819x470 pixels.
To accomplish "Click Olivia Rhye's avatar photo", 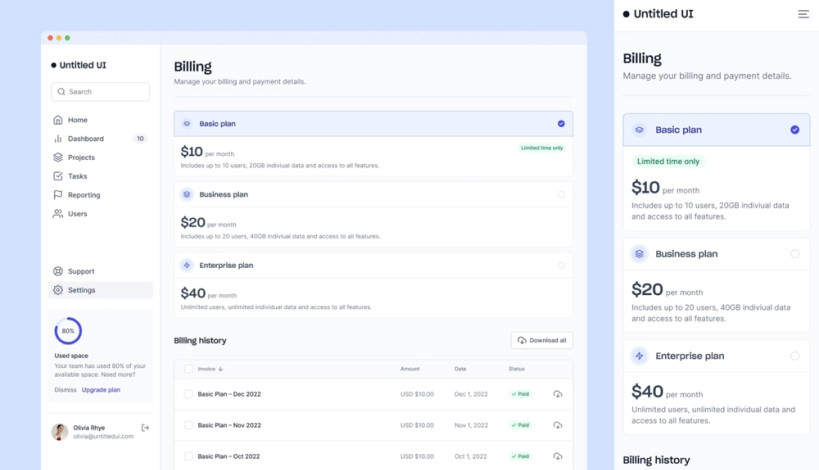I will 60,432.
